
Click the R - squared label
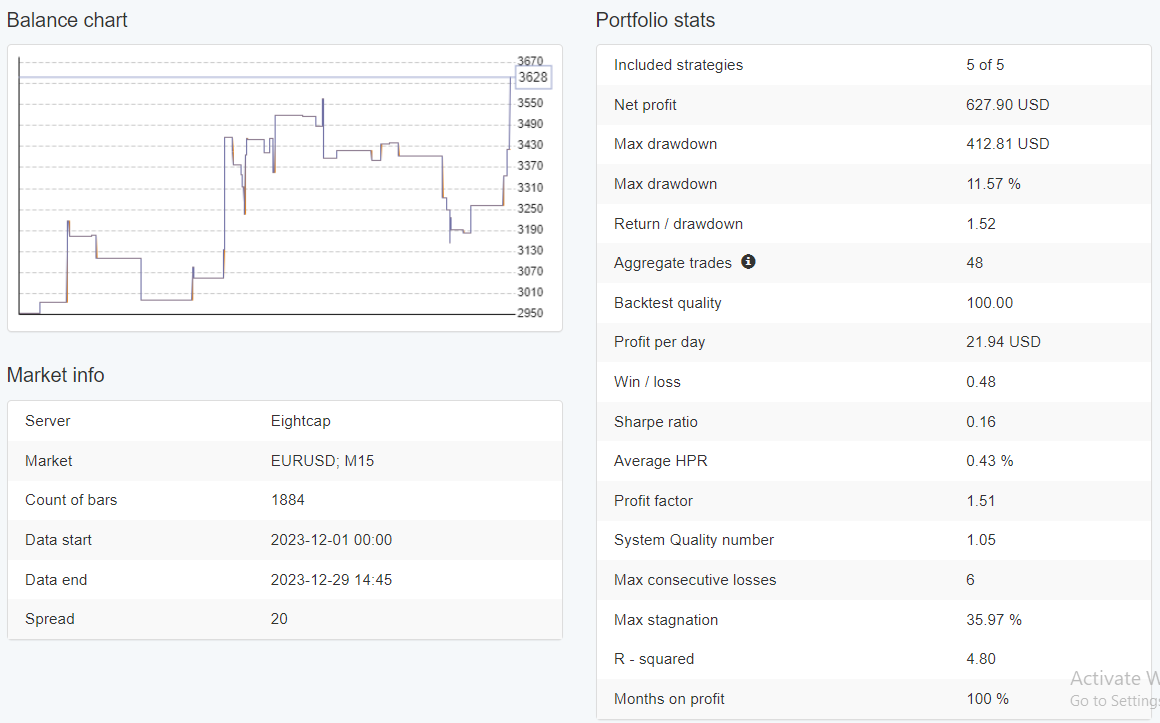point(654,659)
